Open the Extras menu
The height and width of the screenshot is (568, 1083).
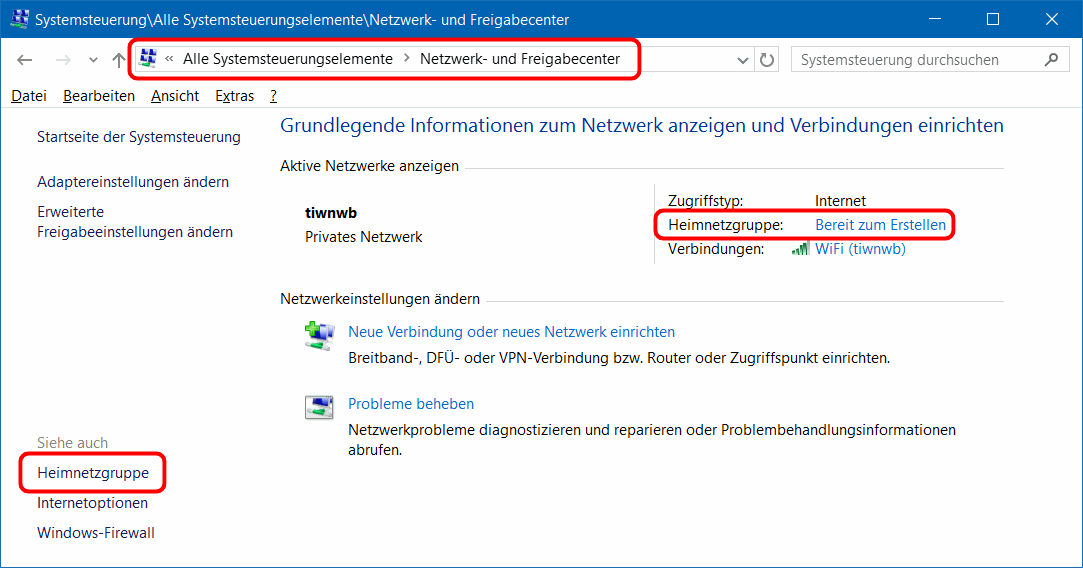click(234, 96)
